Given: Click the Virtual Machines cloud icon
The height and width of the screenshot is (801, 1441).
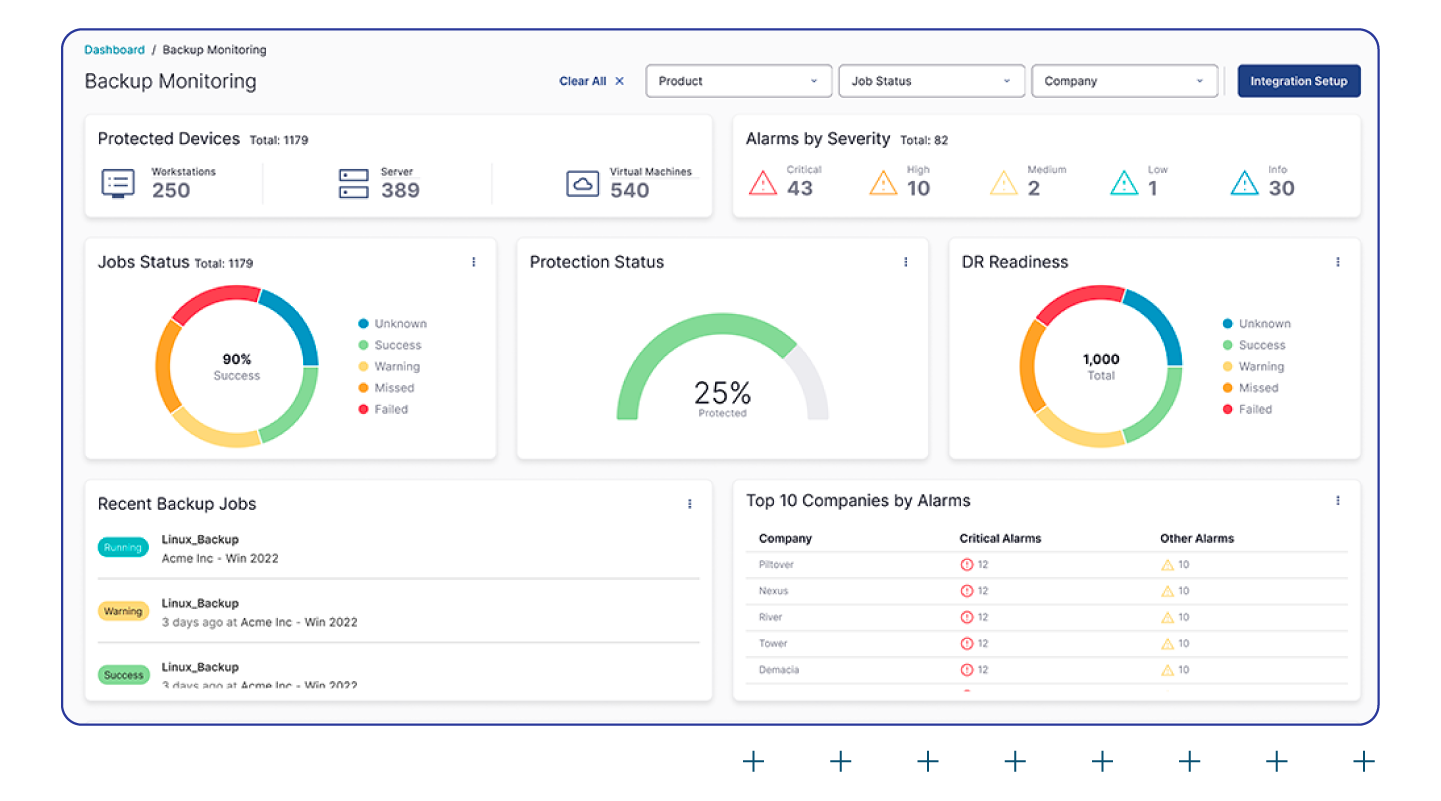Looking at the screenshot, I should coord(583,184).
